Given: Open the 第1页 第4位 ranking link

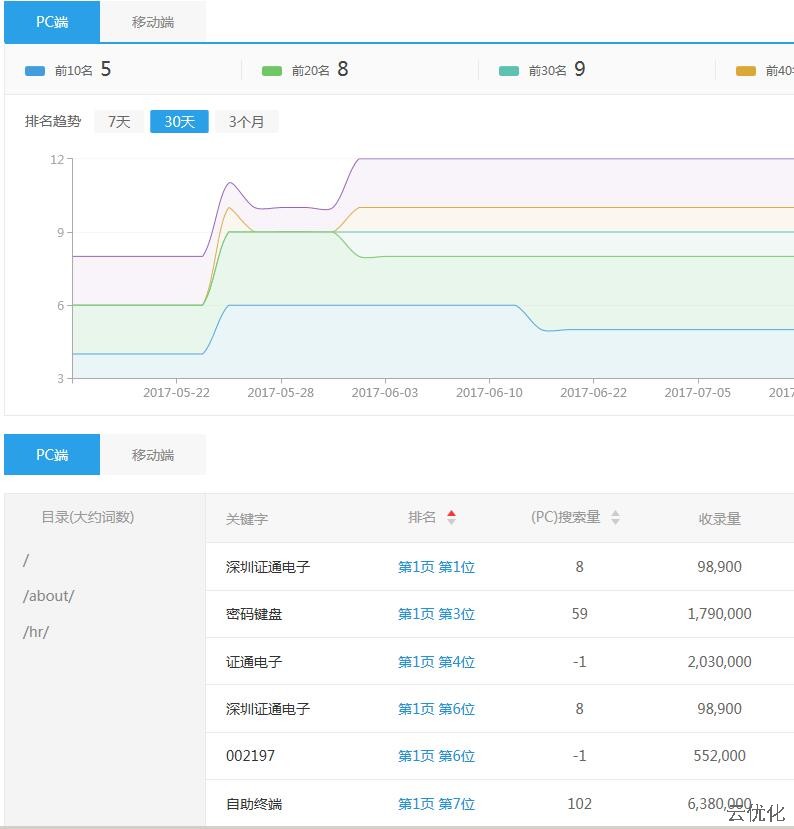Looking at the screenshot, I should pyautogui.click(x=436, y=661).
